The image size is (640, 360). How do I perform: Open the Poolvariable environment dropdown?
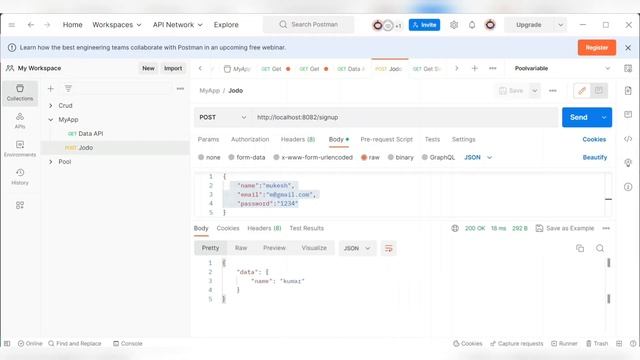pos(562,69)
